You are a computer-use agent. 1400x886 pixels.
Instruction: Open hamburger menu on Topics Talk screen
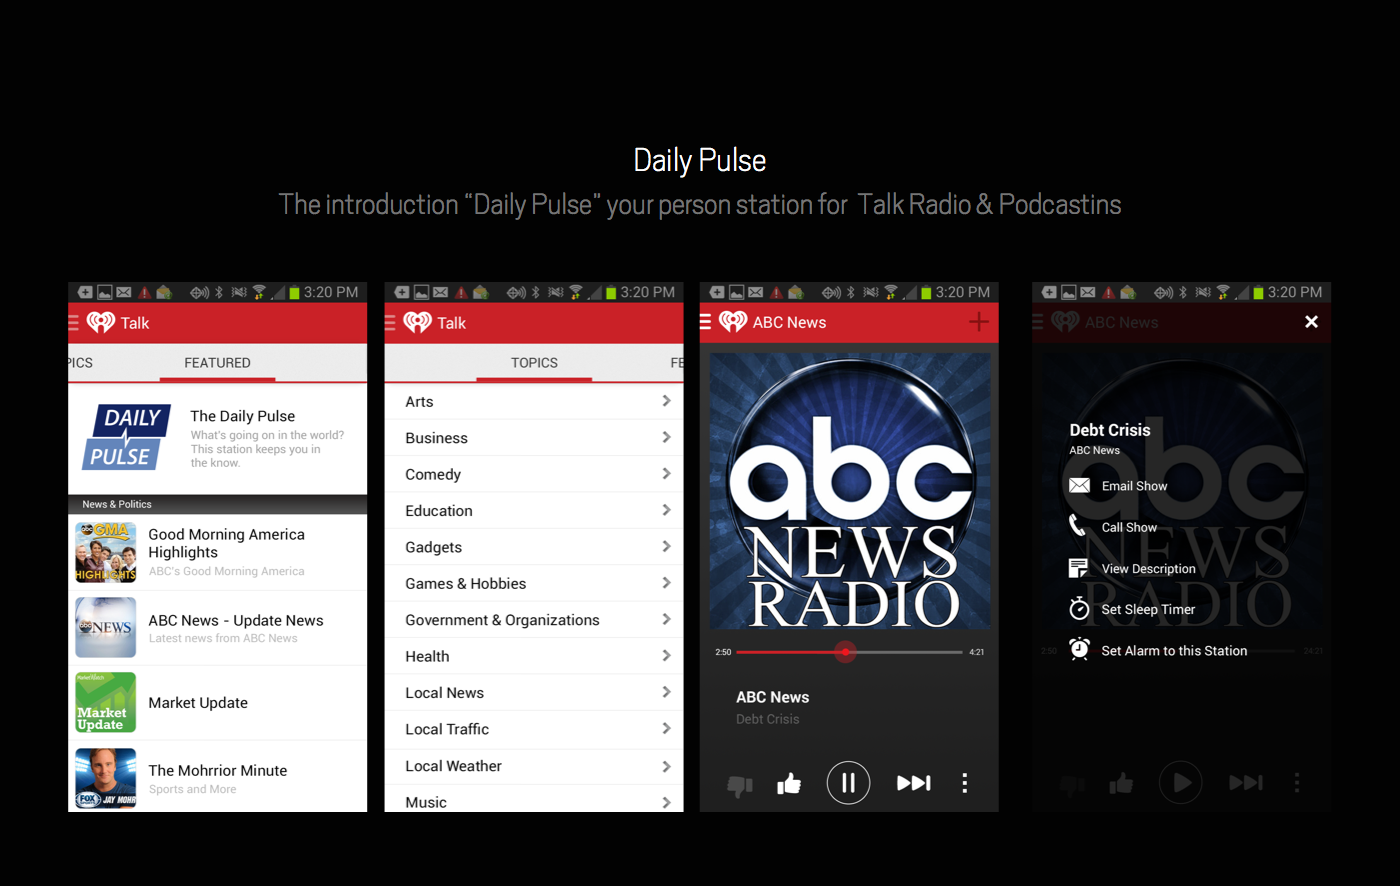[x=390, y=323]
